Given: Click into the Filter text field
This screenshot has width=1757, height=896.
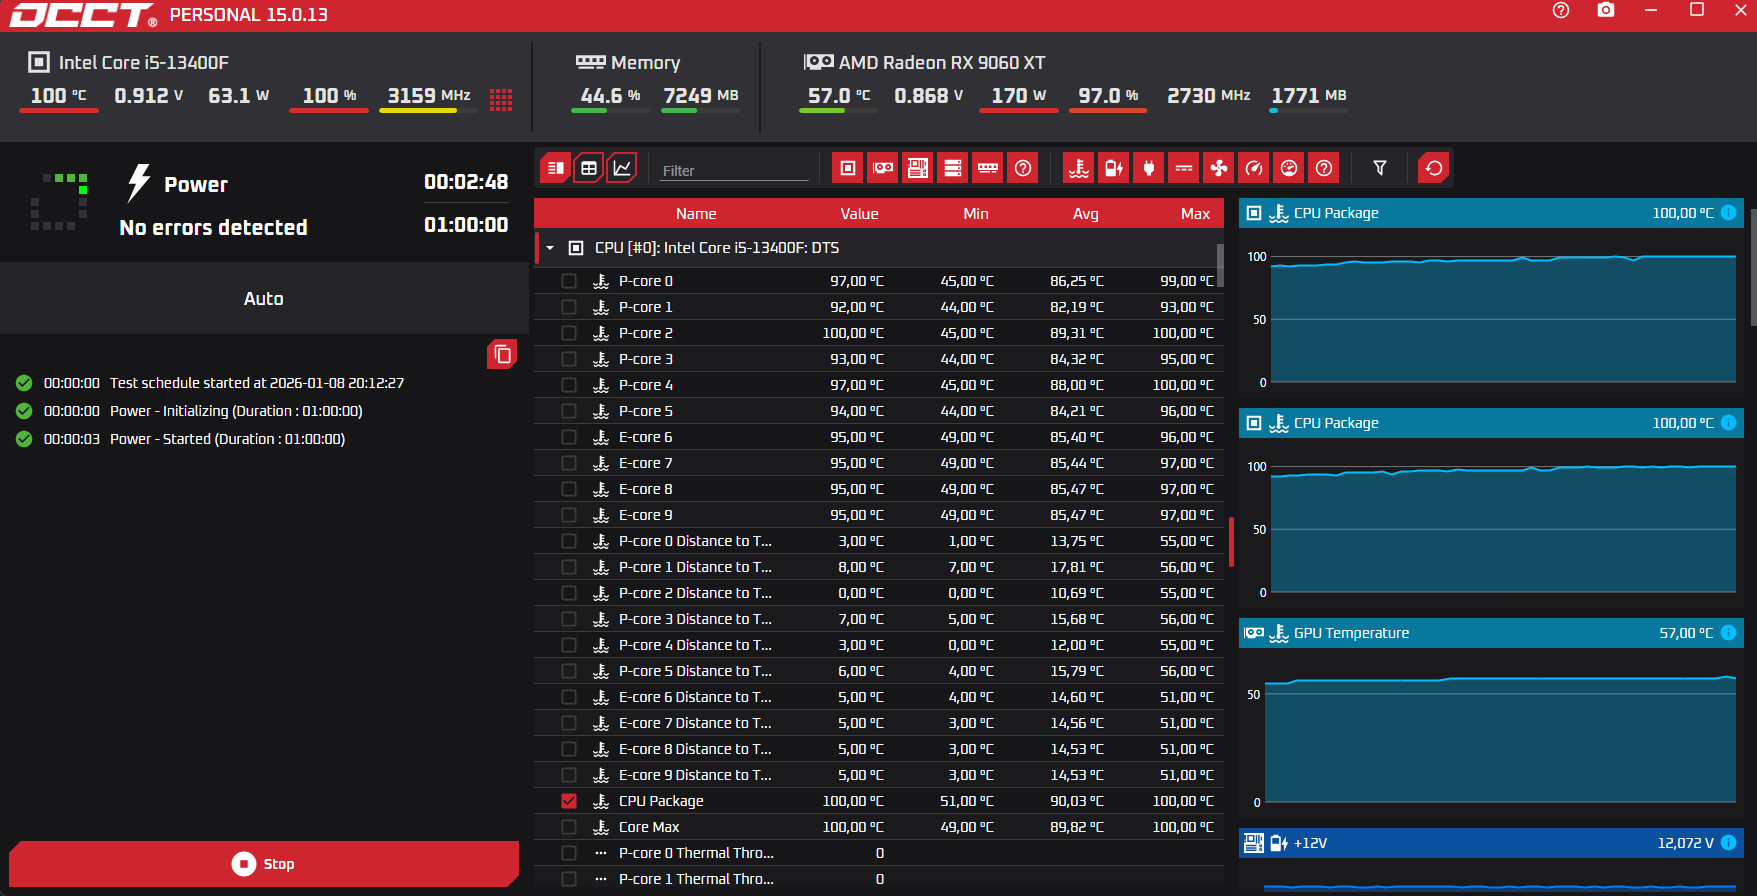Looking at the screenshot, I should pos(734,171).
